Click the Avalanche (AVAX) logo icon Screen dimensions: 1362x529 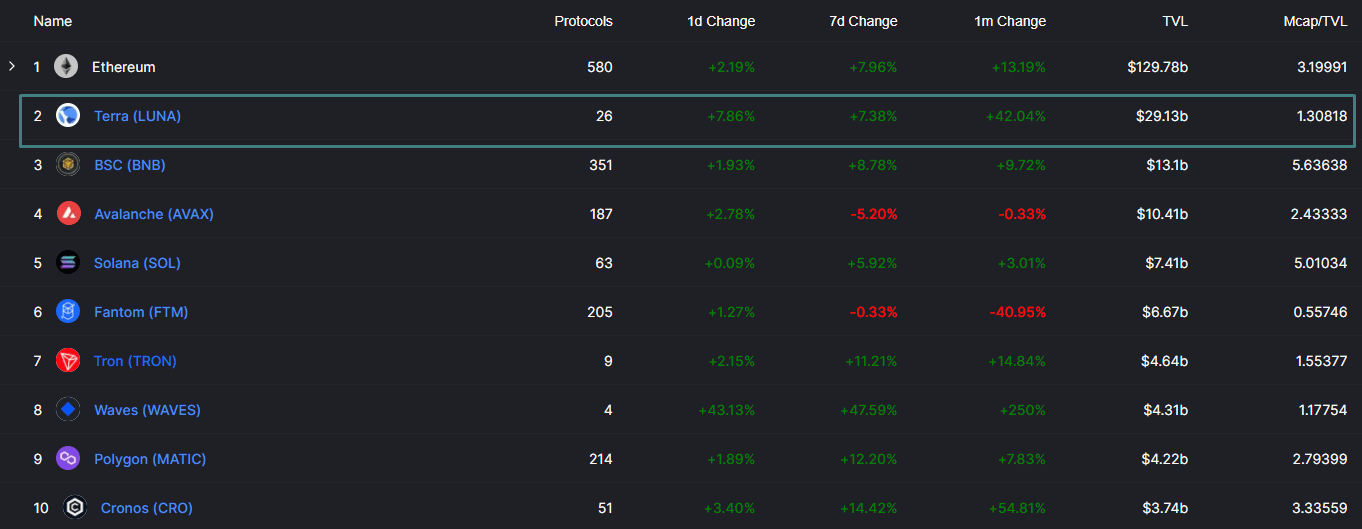[68, 214]
